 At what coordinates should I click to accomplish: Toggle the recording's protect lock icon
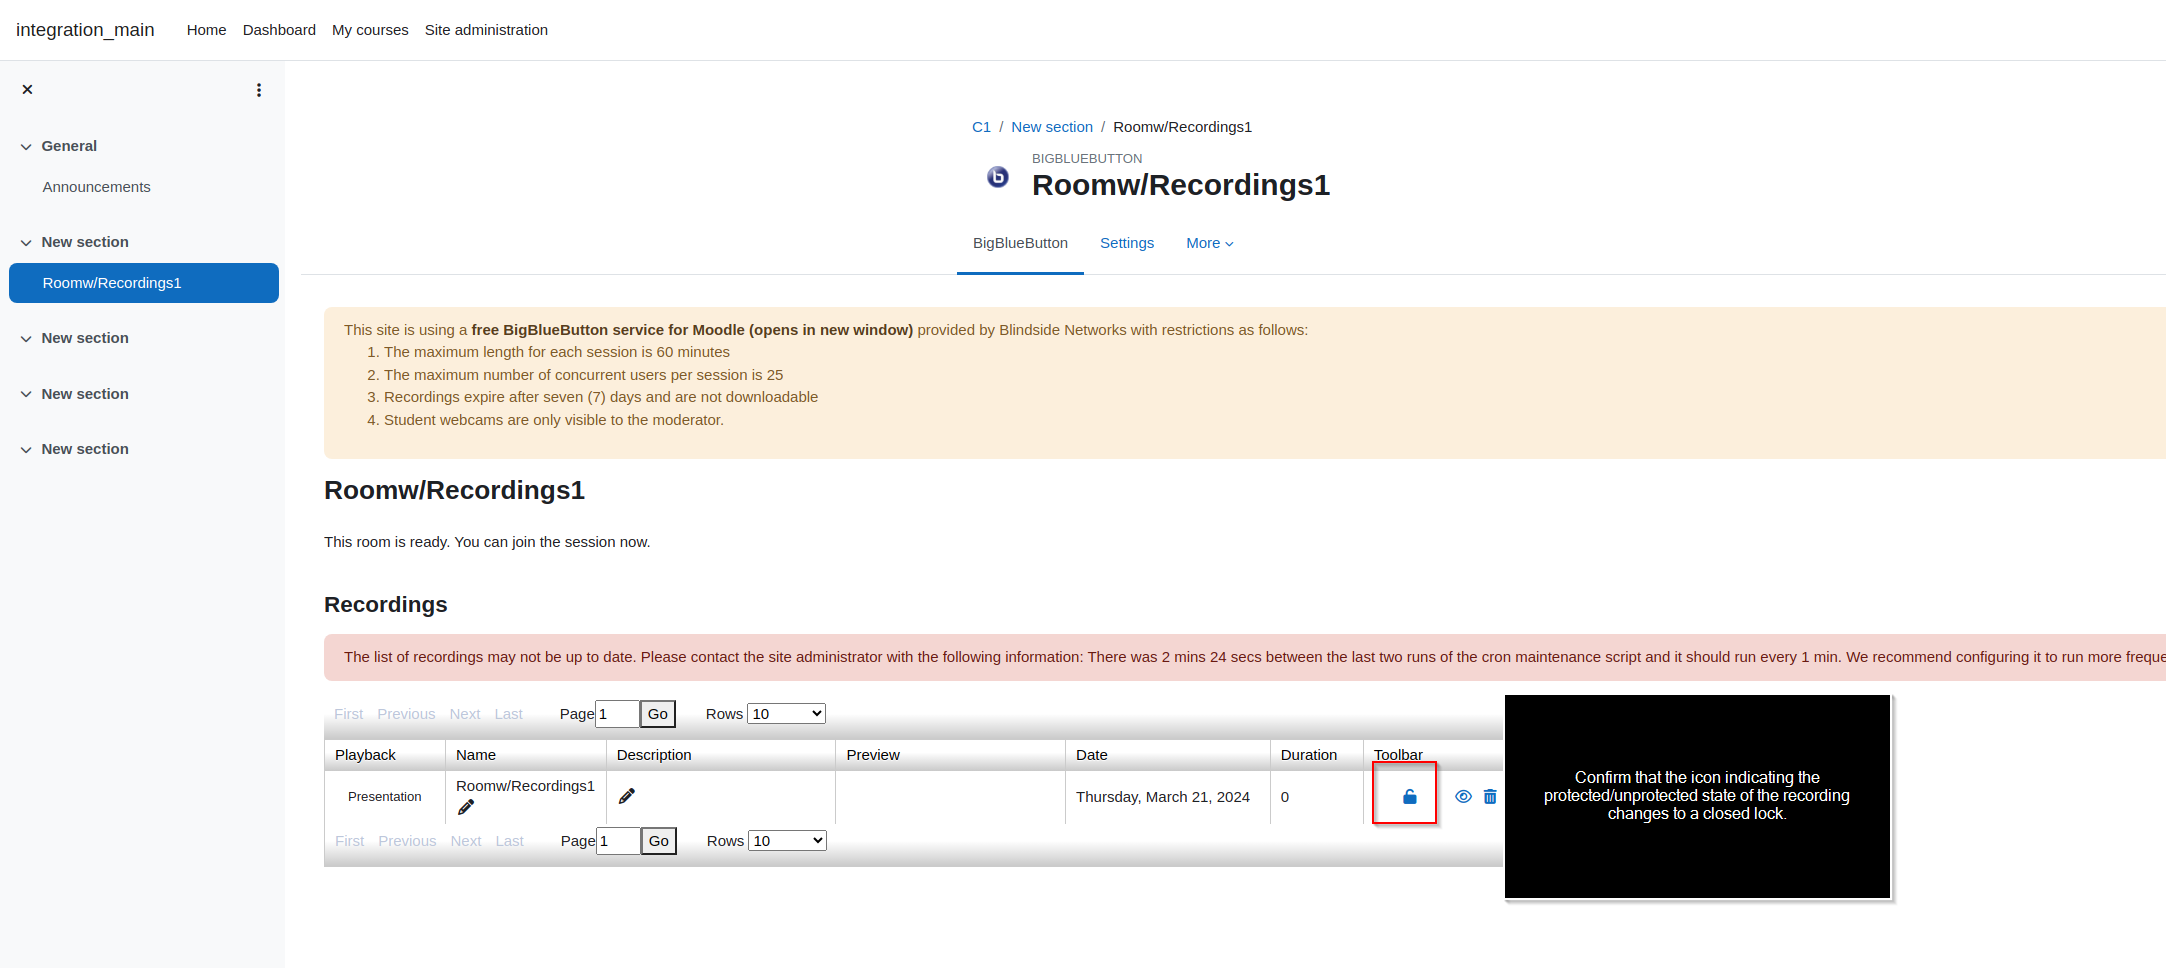tap(1410, 797)
